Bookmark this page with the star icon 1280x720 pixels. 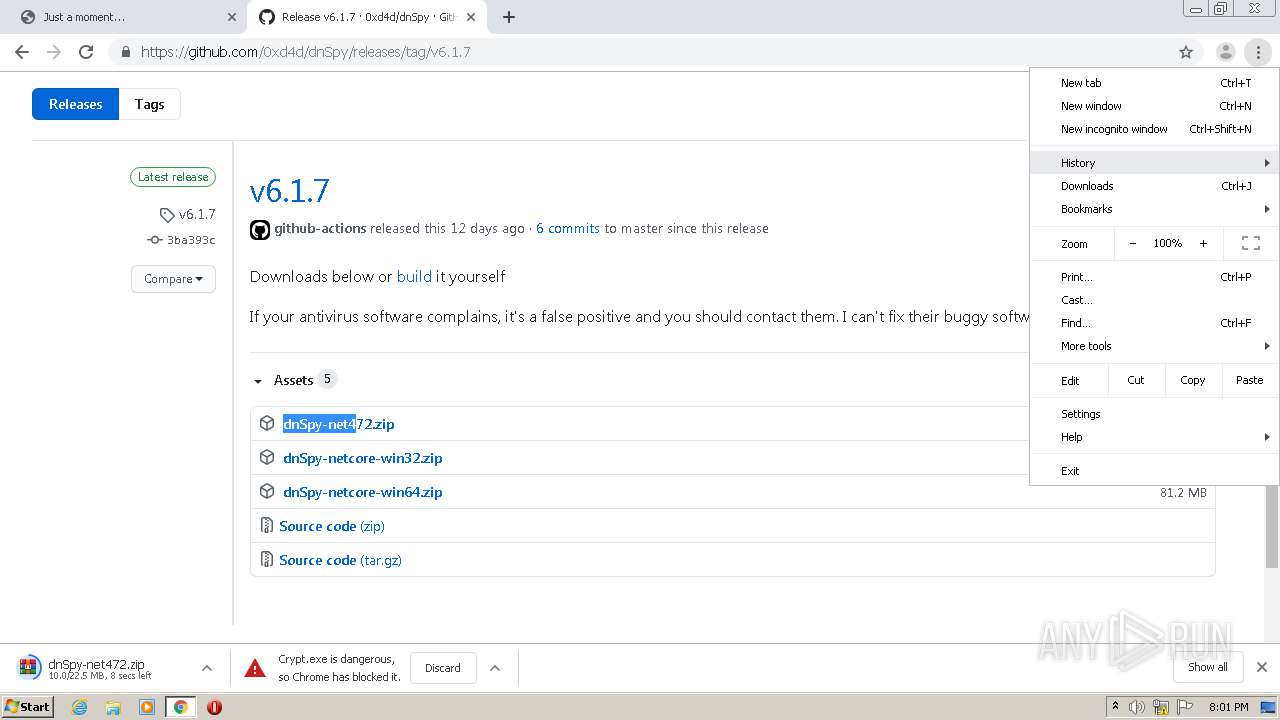(1186, 52)
